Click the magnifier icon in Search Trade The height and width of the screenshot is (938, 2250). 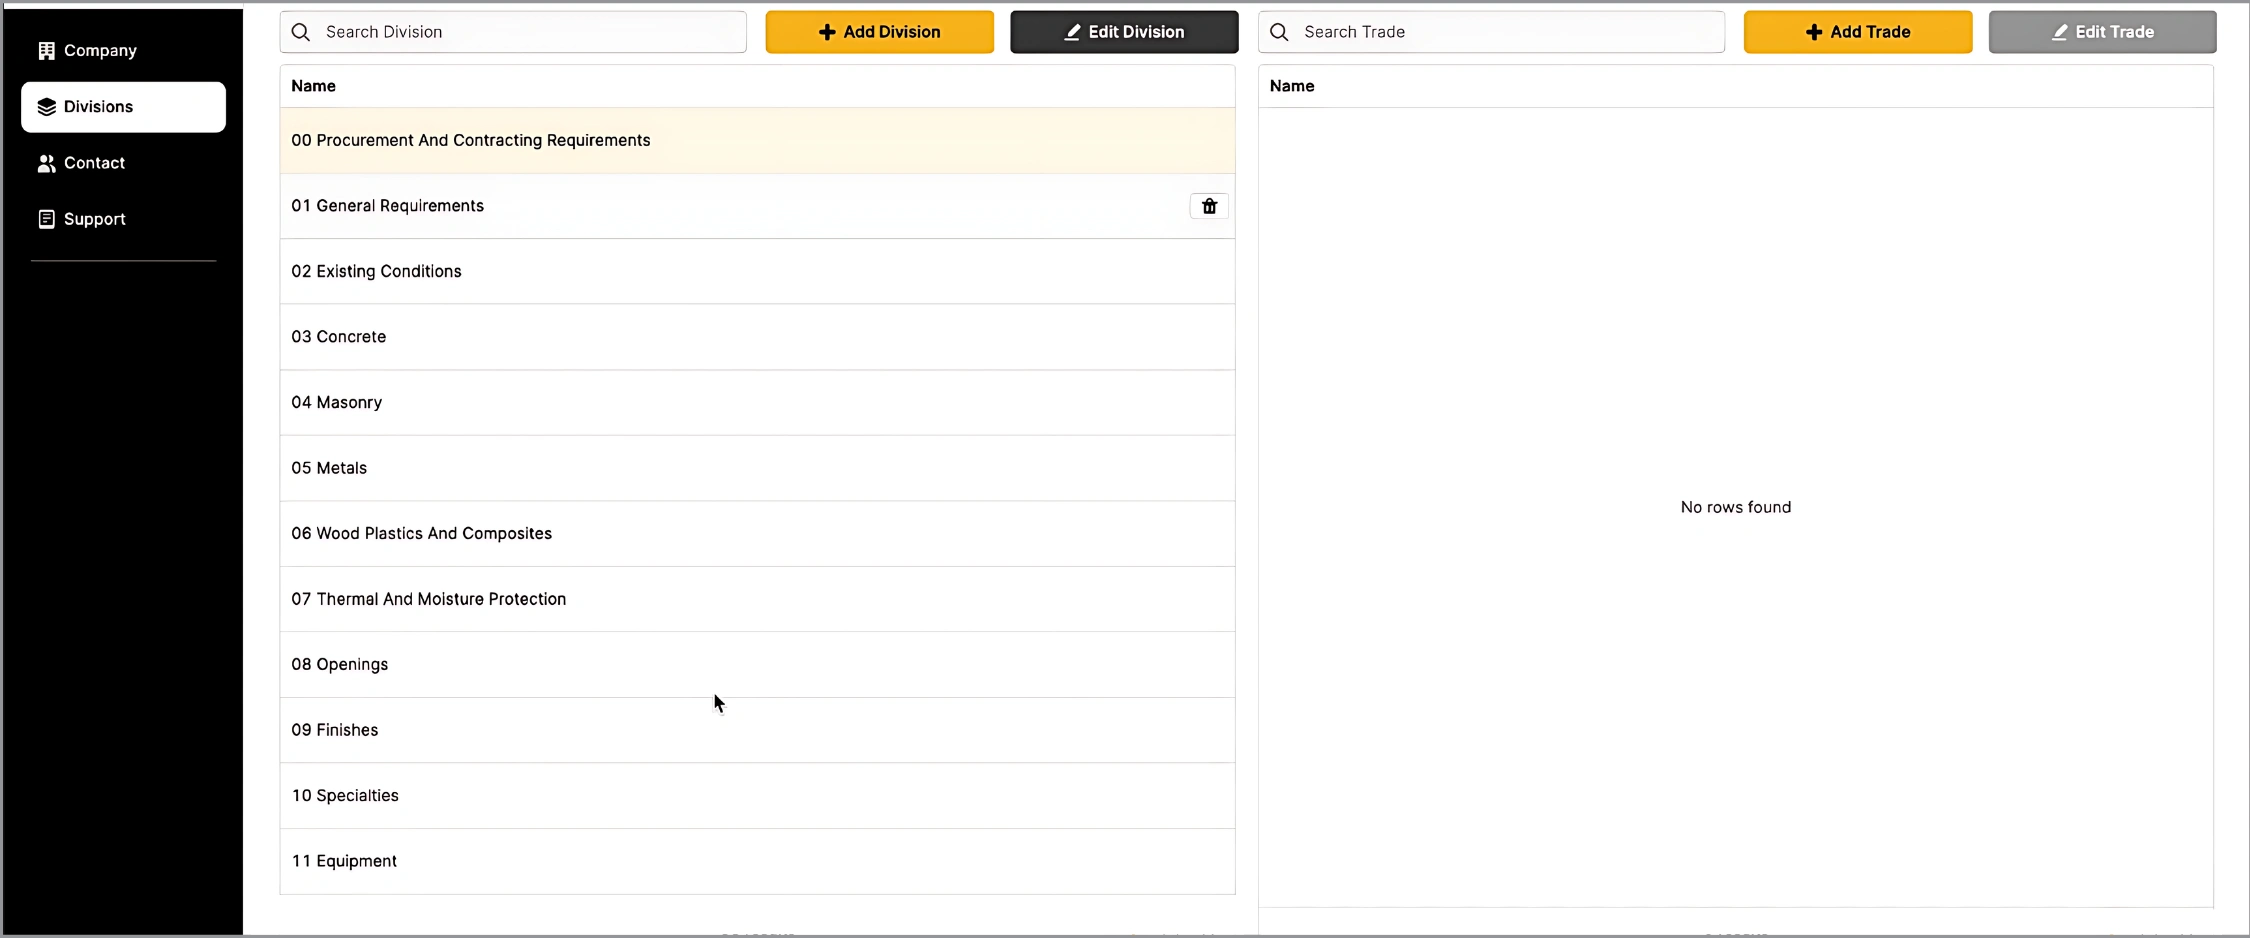[1279, 32]
